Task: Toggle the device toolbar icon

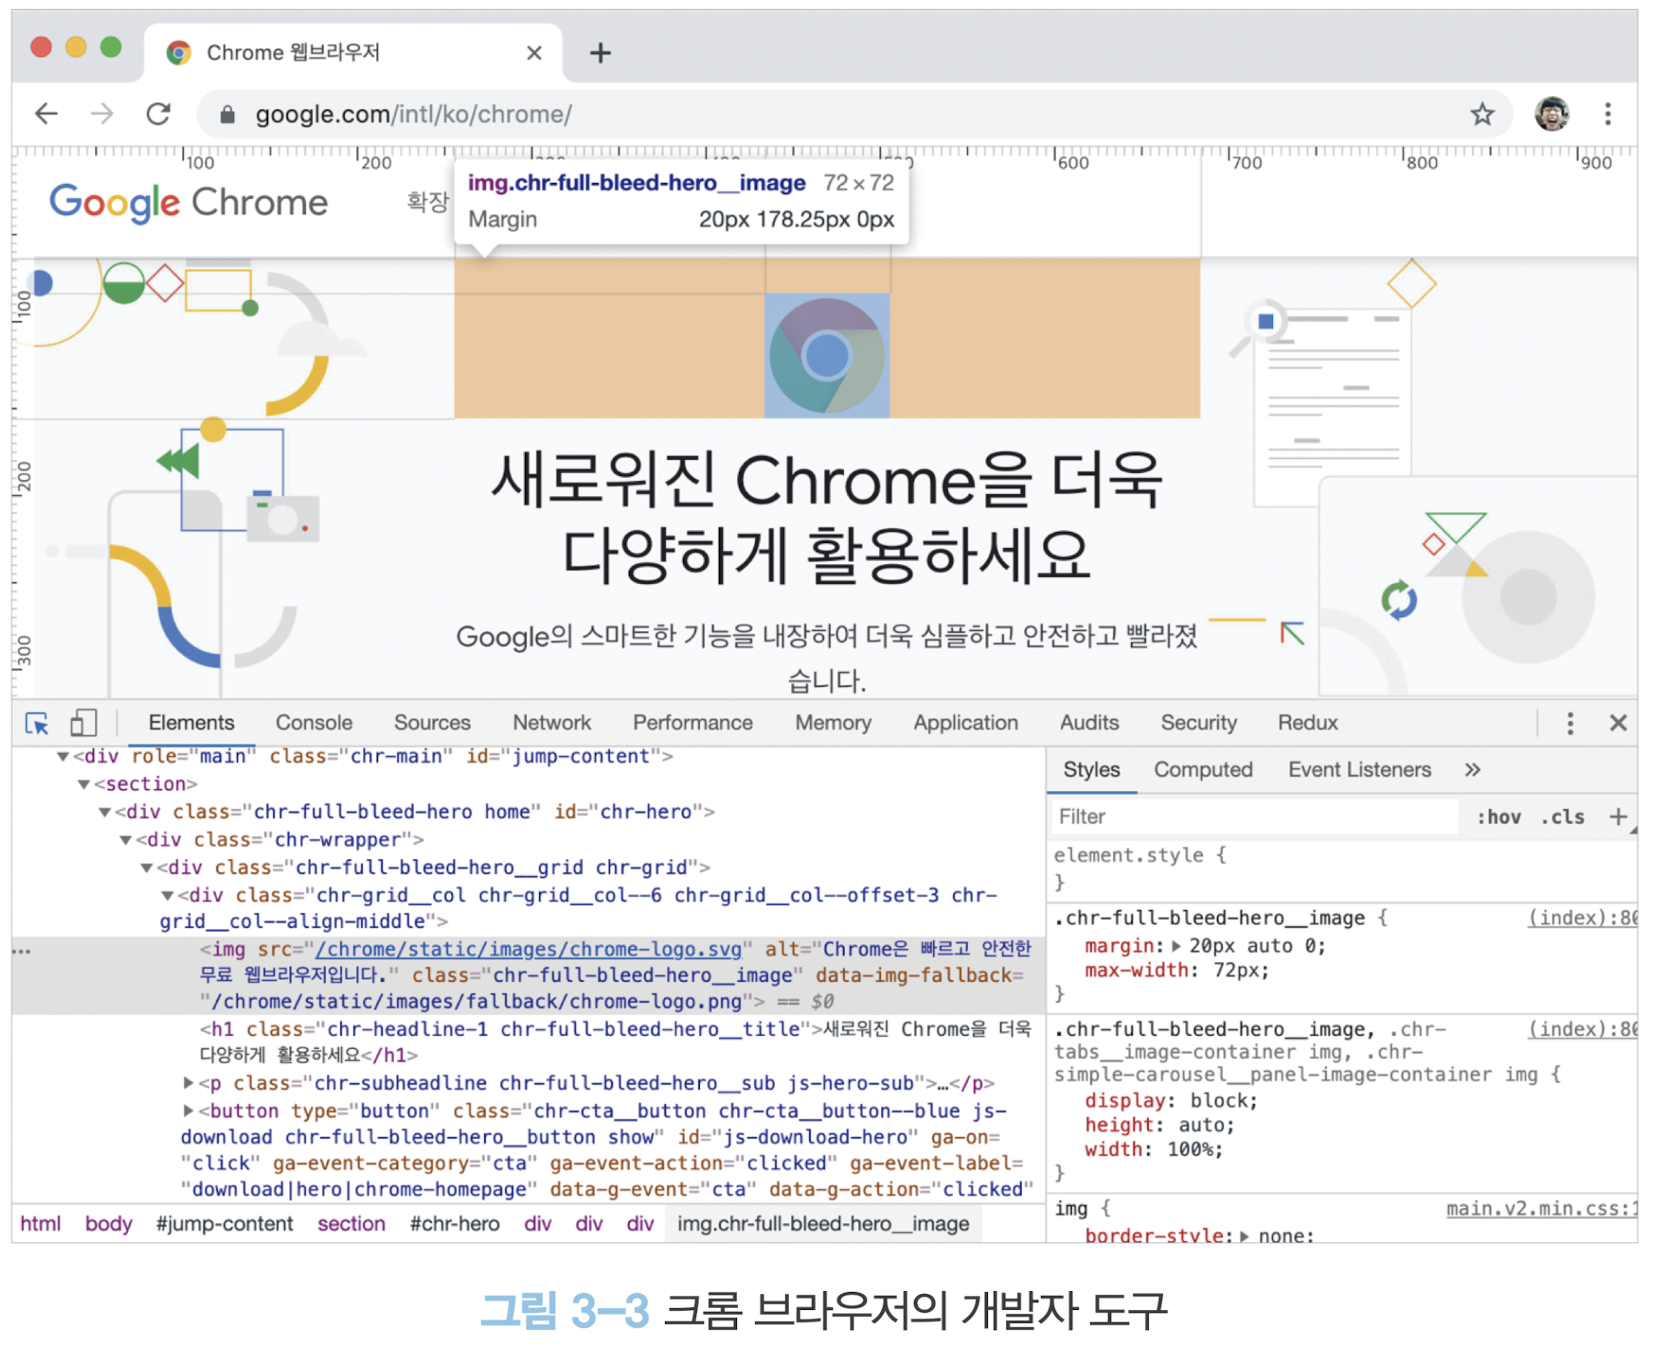Action: click(83, 723)
